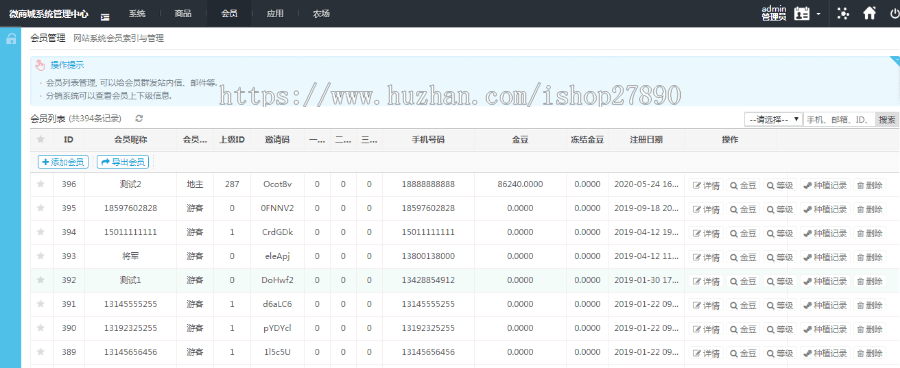Star the row for ID 393
Image resolution: width=900 pixels, height=368 pixels.
click(x=40, y=256)
